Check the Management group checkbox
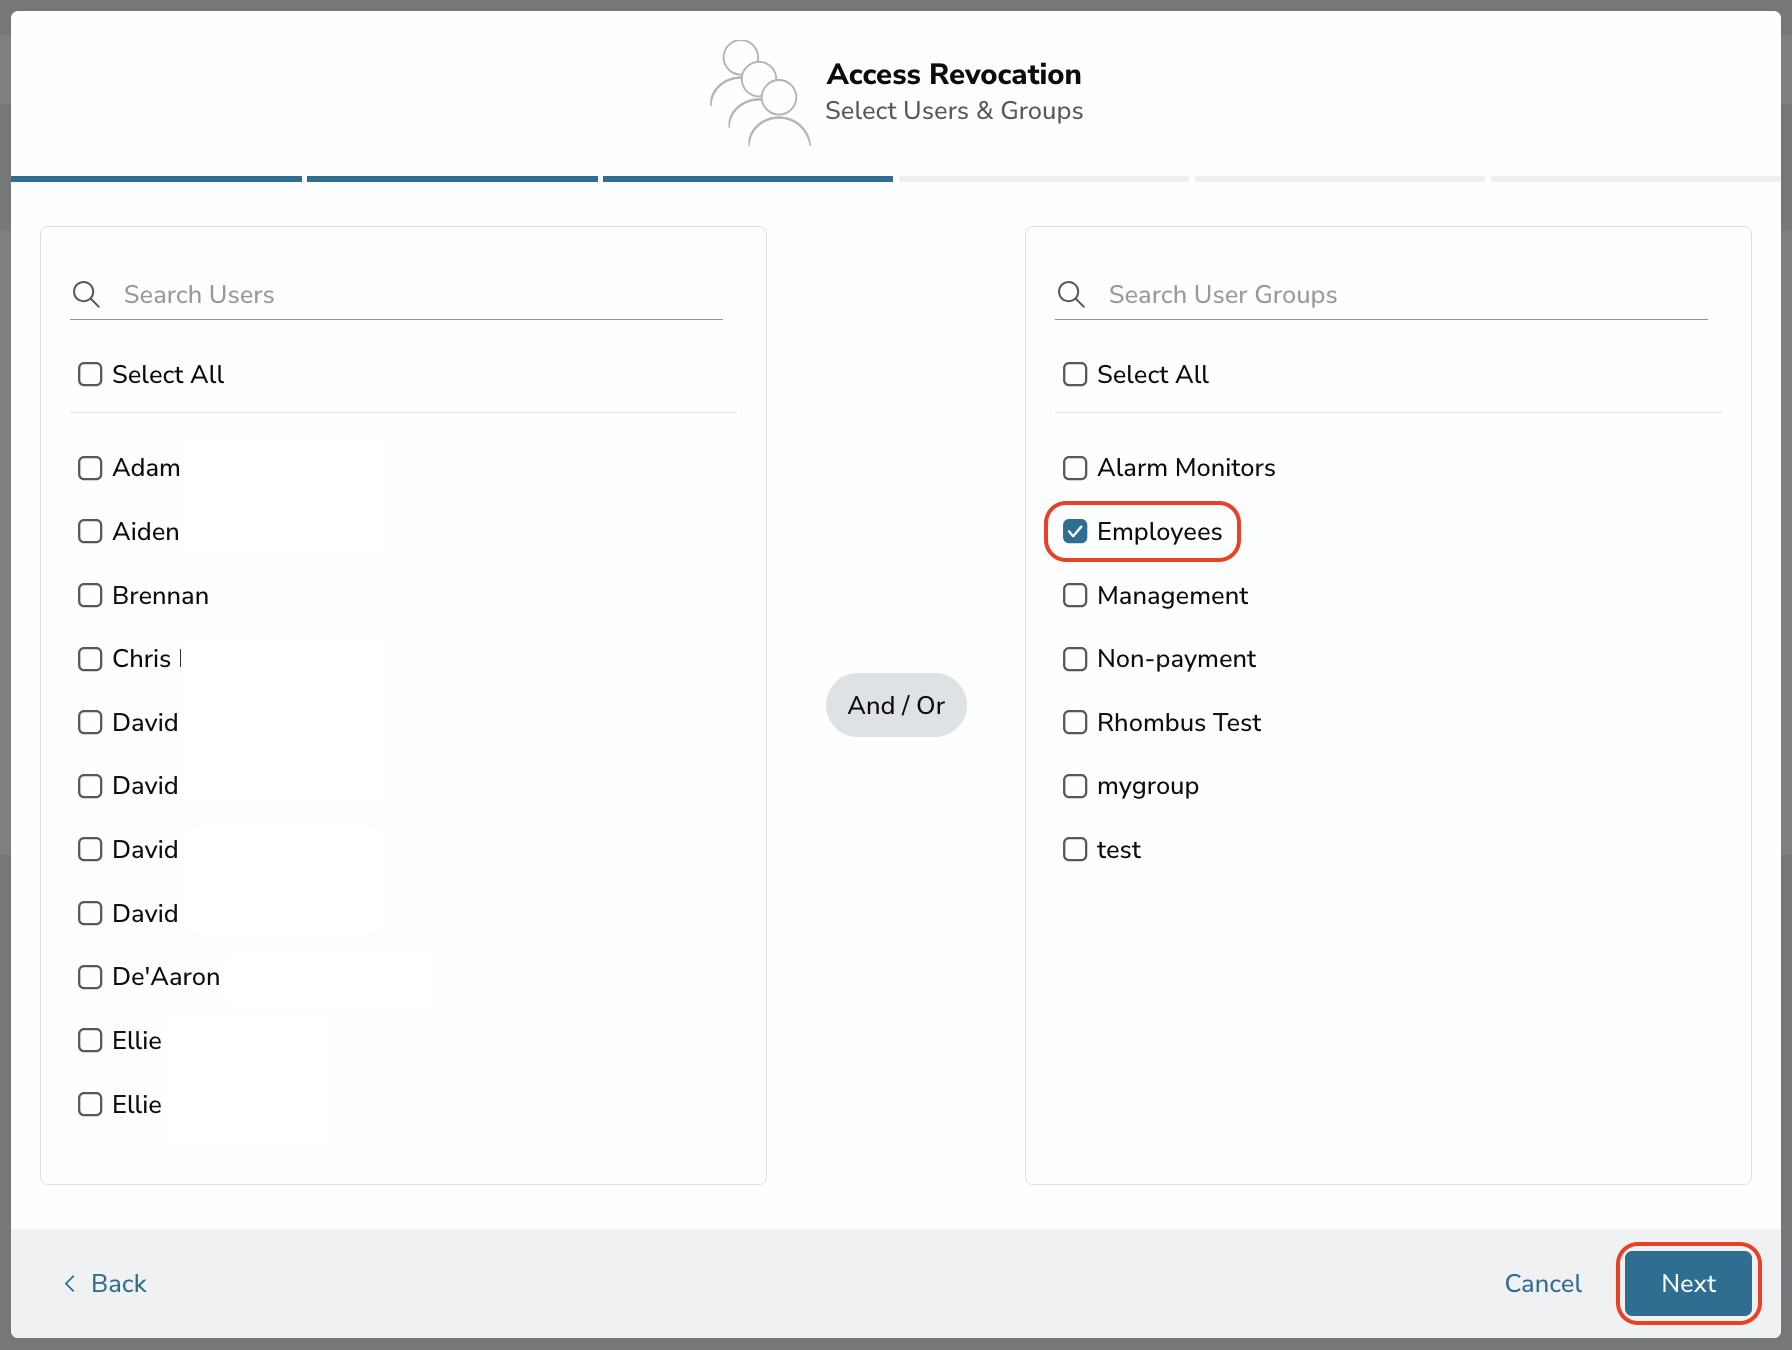 (x=1075, y=595)
